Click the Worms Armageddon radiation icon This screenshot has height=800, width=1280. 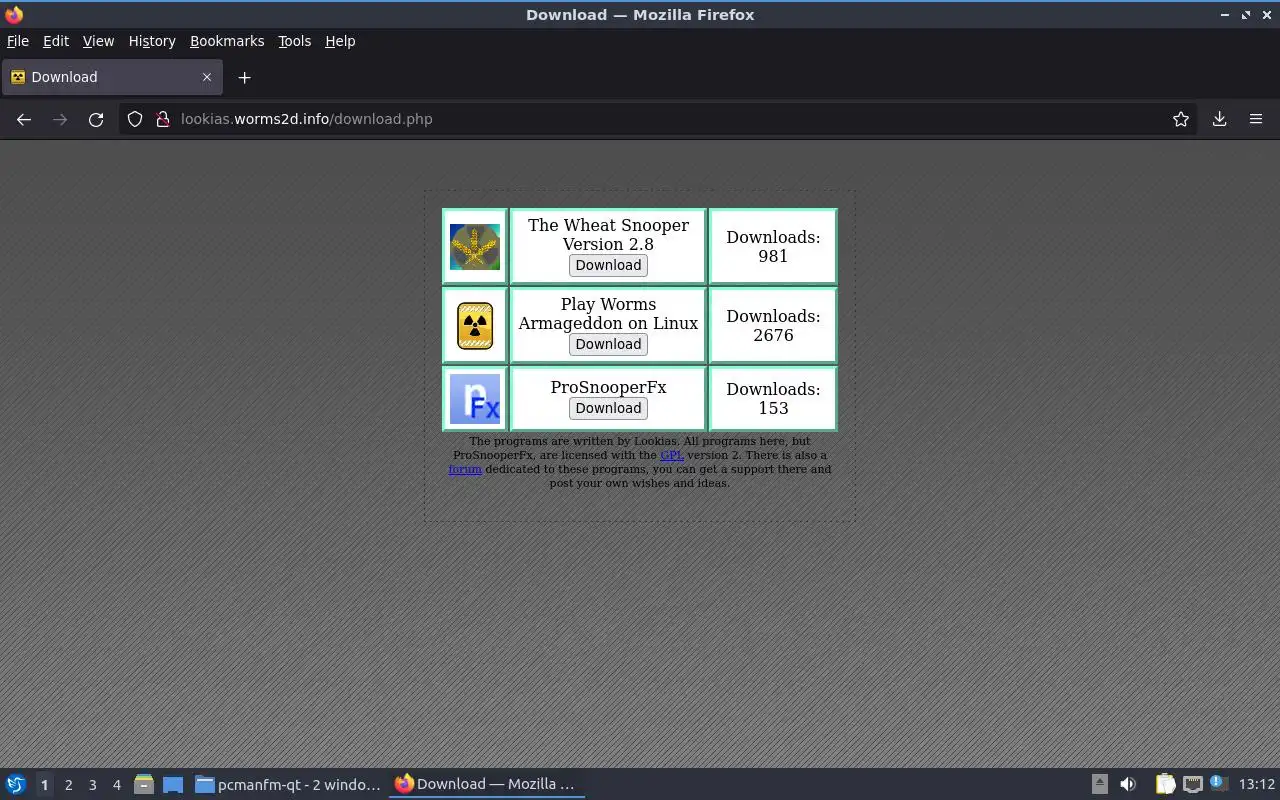(x=475, y=326)
